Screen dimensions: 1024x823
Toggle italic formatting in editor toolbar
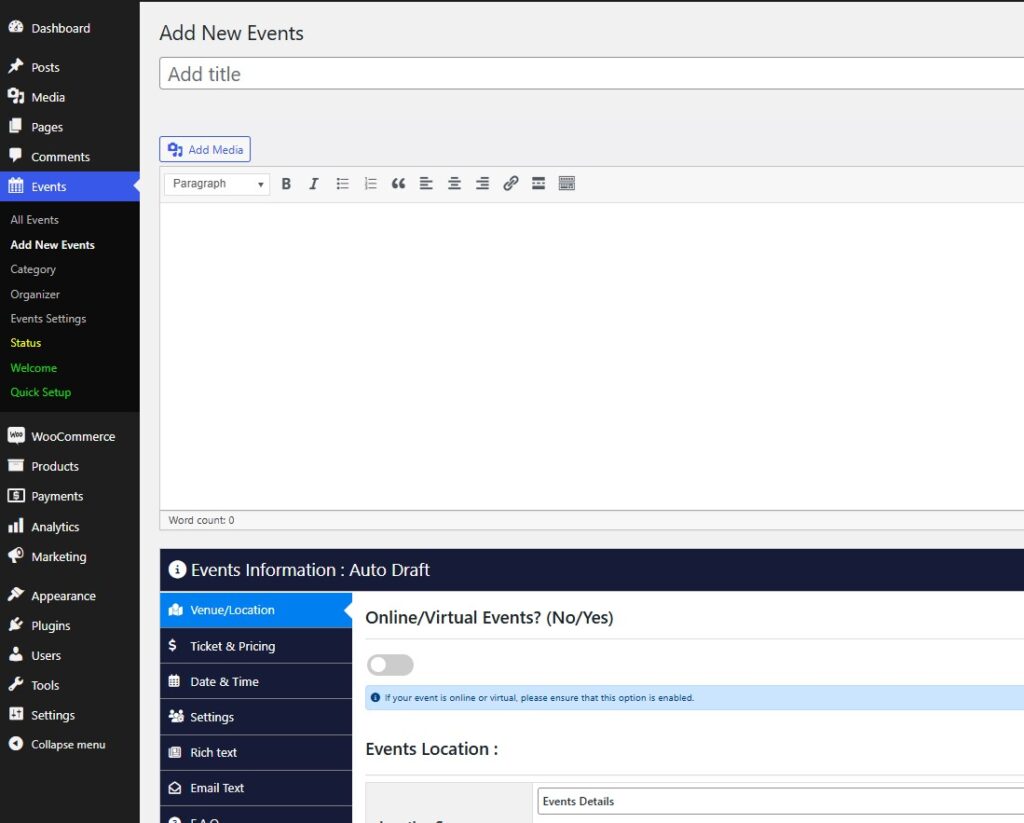pyautogui.click(x=314, y=184)
